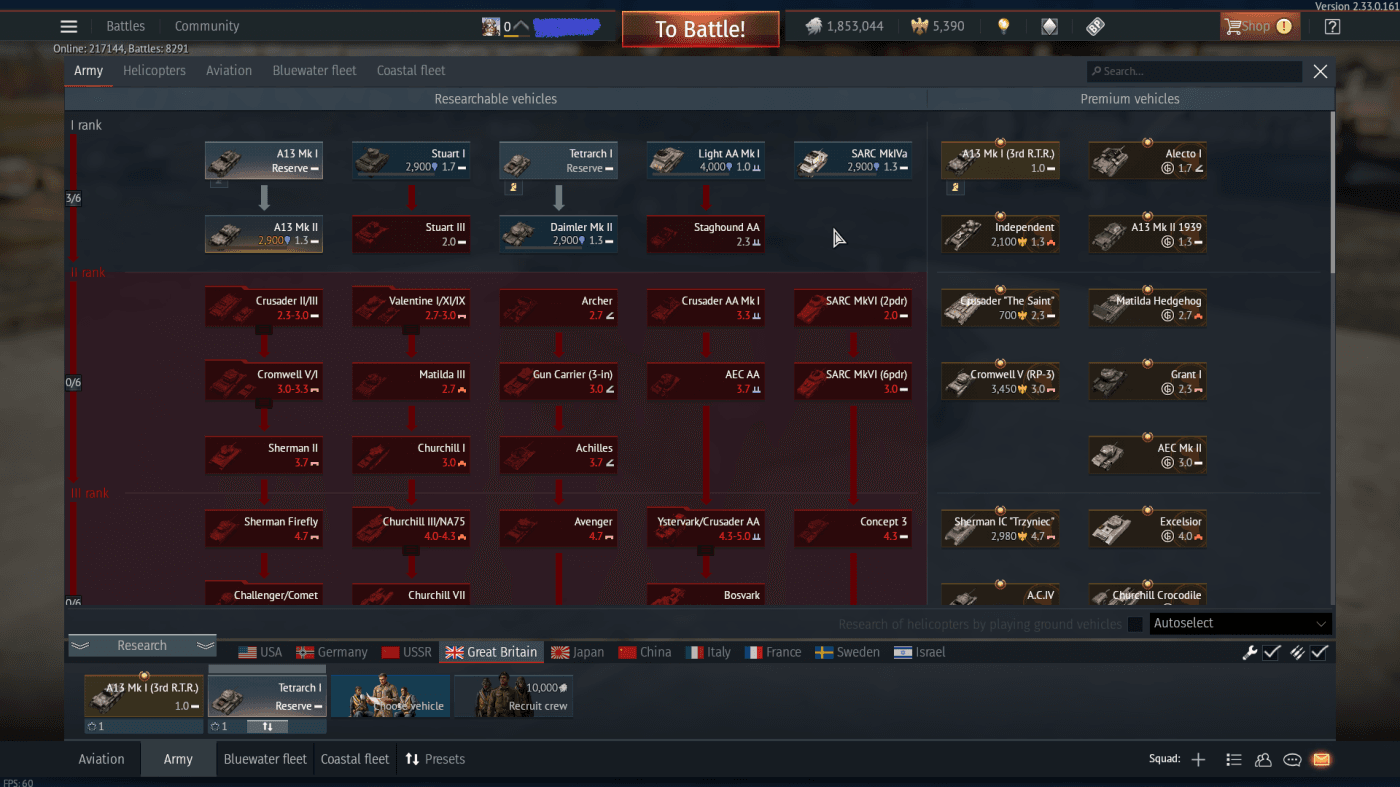Open the contacts people icon
The height and width of the screenshot is (787, 1400).
[1263, 760]
